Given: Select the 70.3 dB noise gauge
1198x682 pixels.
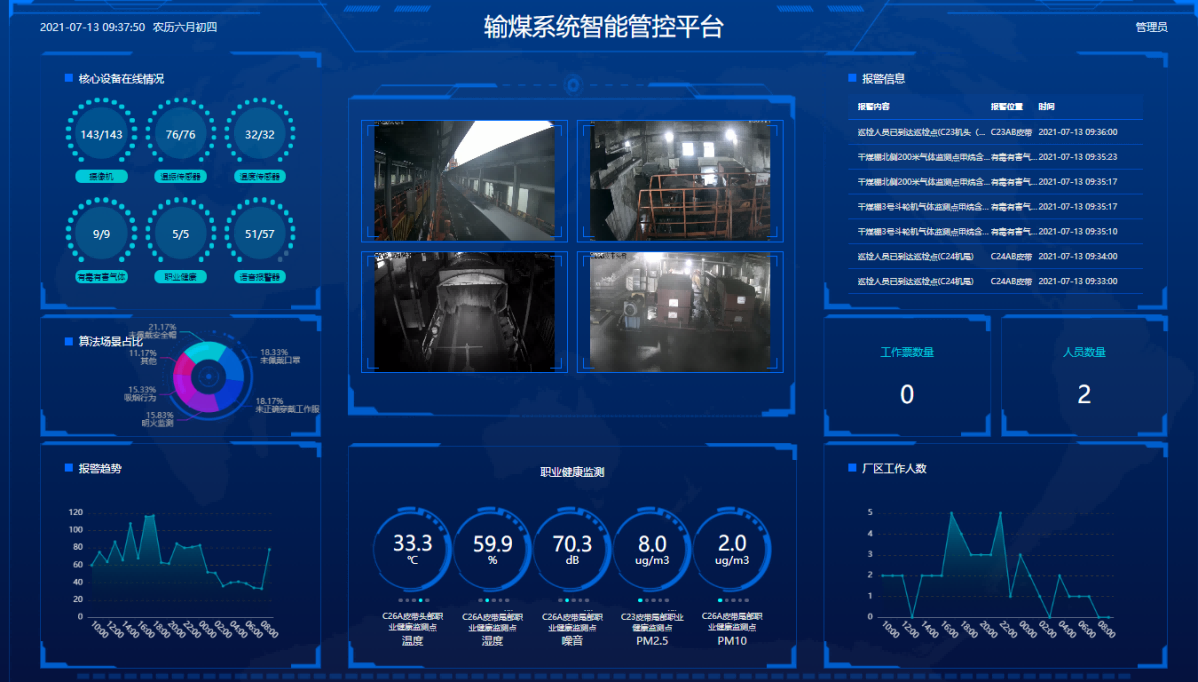Looking at the screenshot, I should [x=572, y=549].
